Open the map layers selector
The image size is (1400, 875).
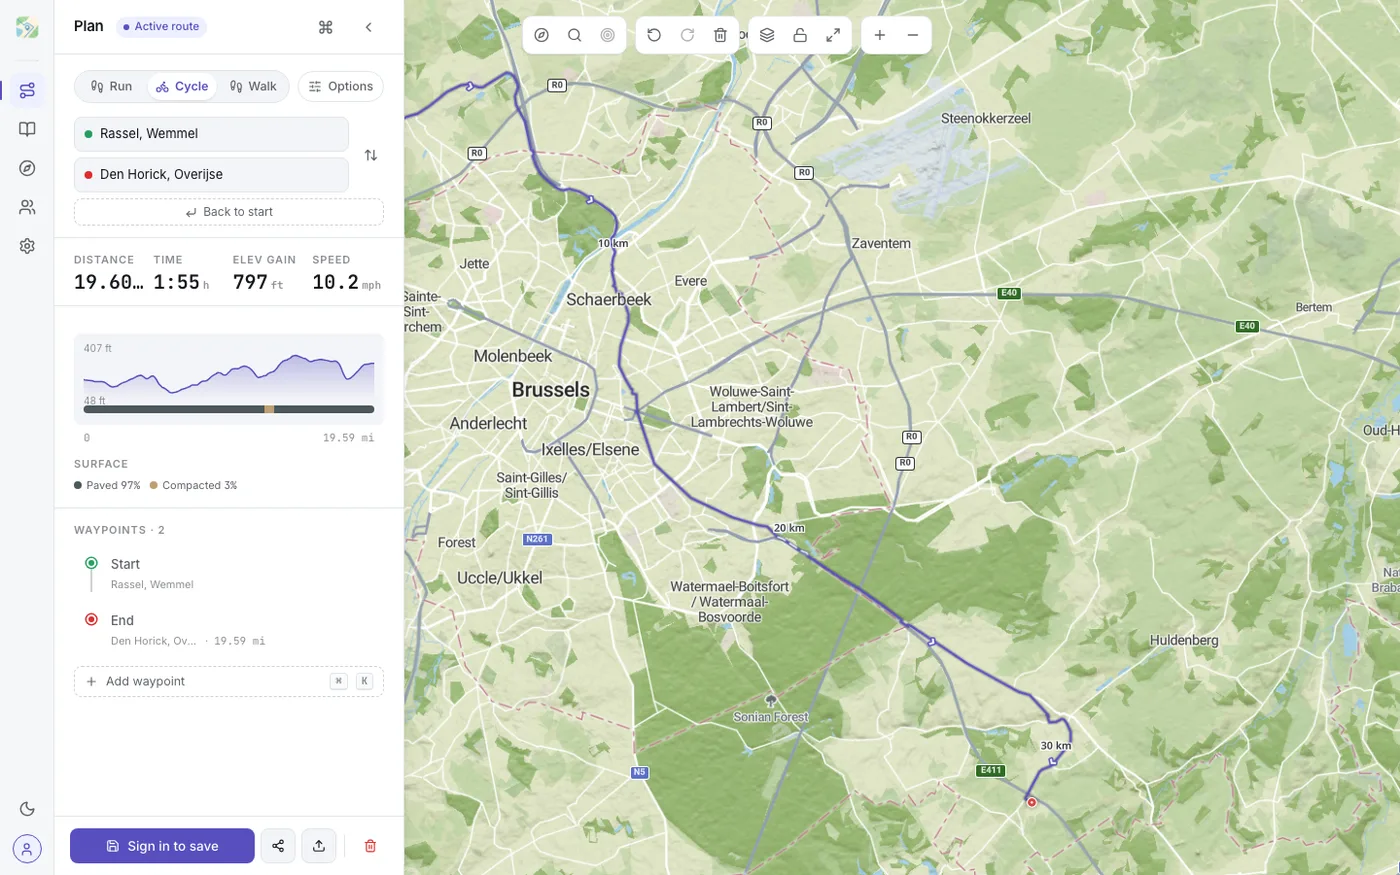coord(767,35)
